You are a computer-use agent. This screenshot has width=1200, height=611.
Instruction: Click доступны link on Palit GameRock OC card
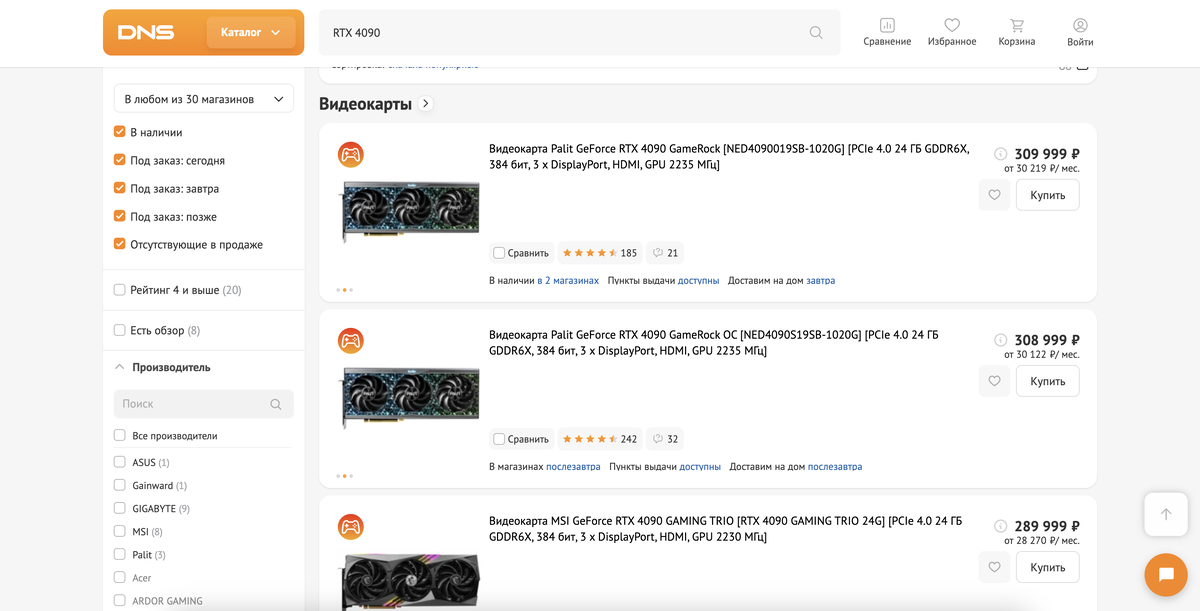pos(700,467)
